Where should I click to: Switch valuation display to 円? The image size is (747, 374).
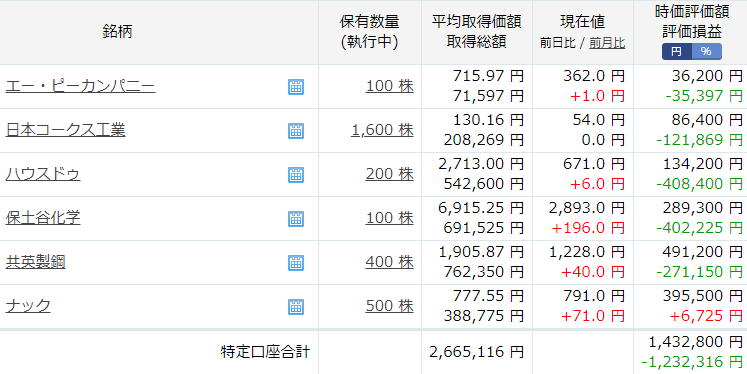tap(676, 51)
